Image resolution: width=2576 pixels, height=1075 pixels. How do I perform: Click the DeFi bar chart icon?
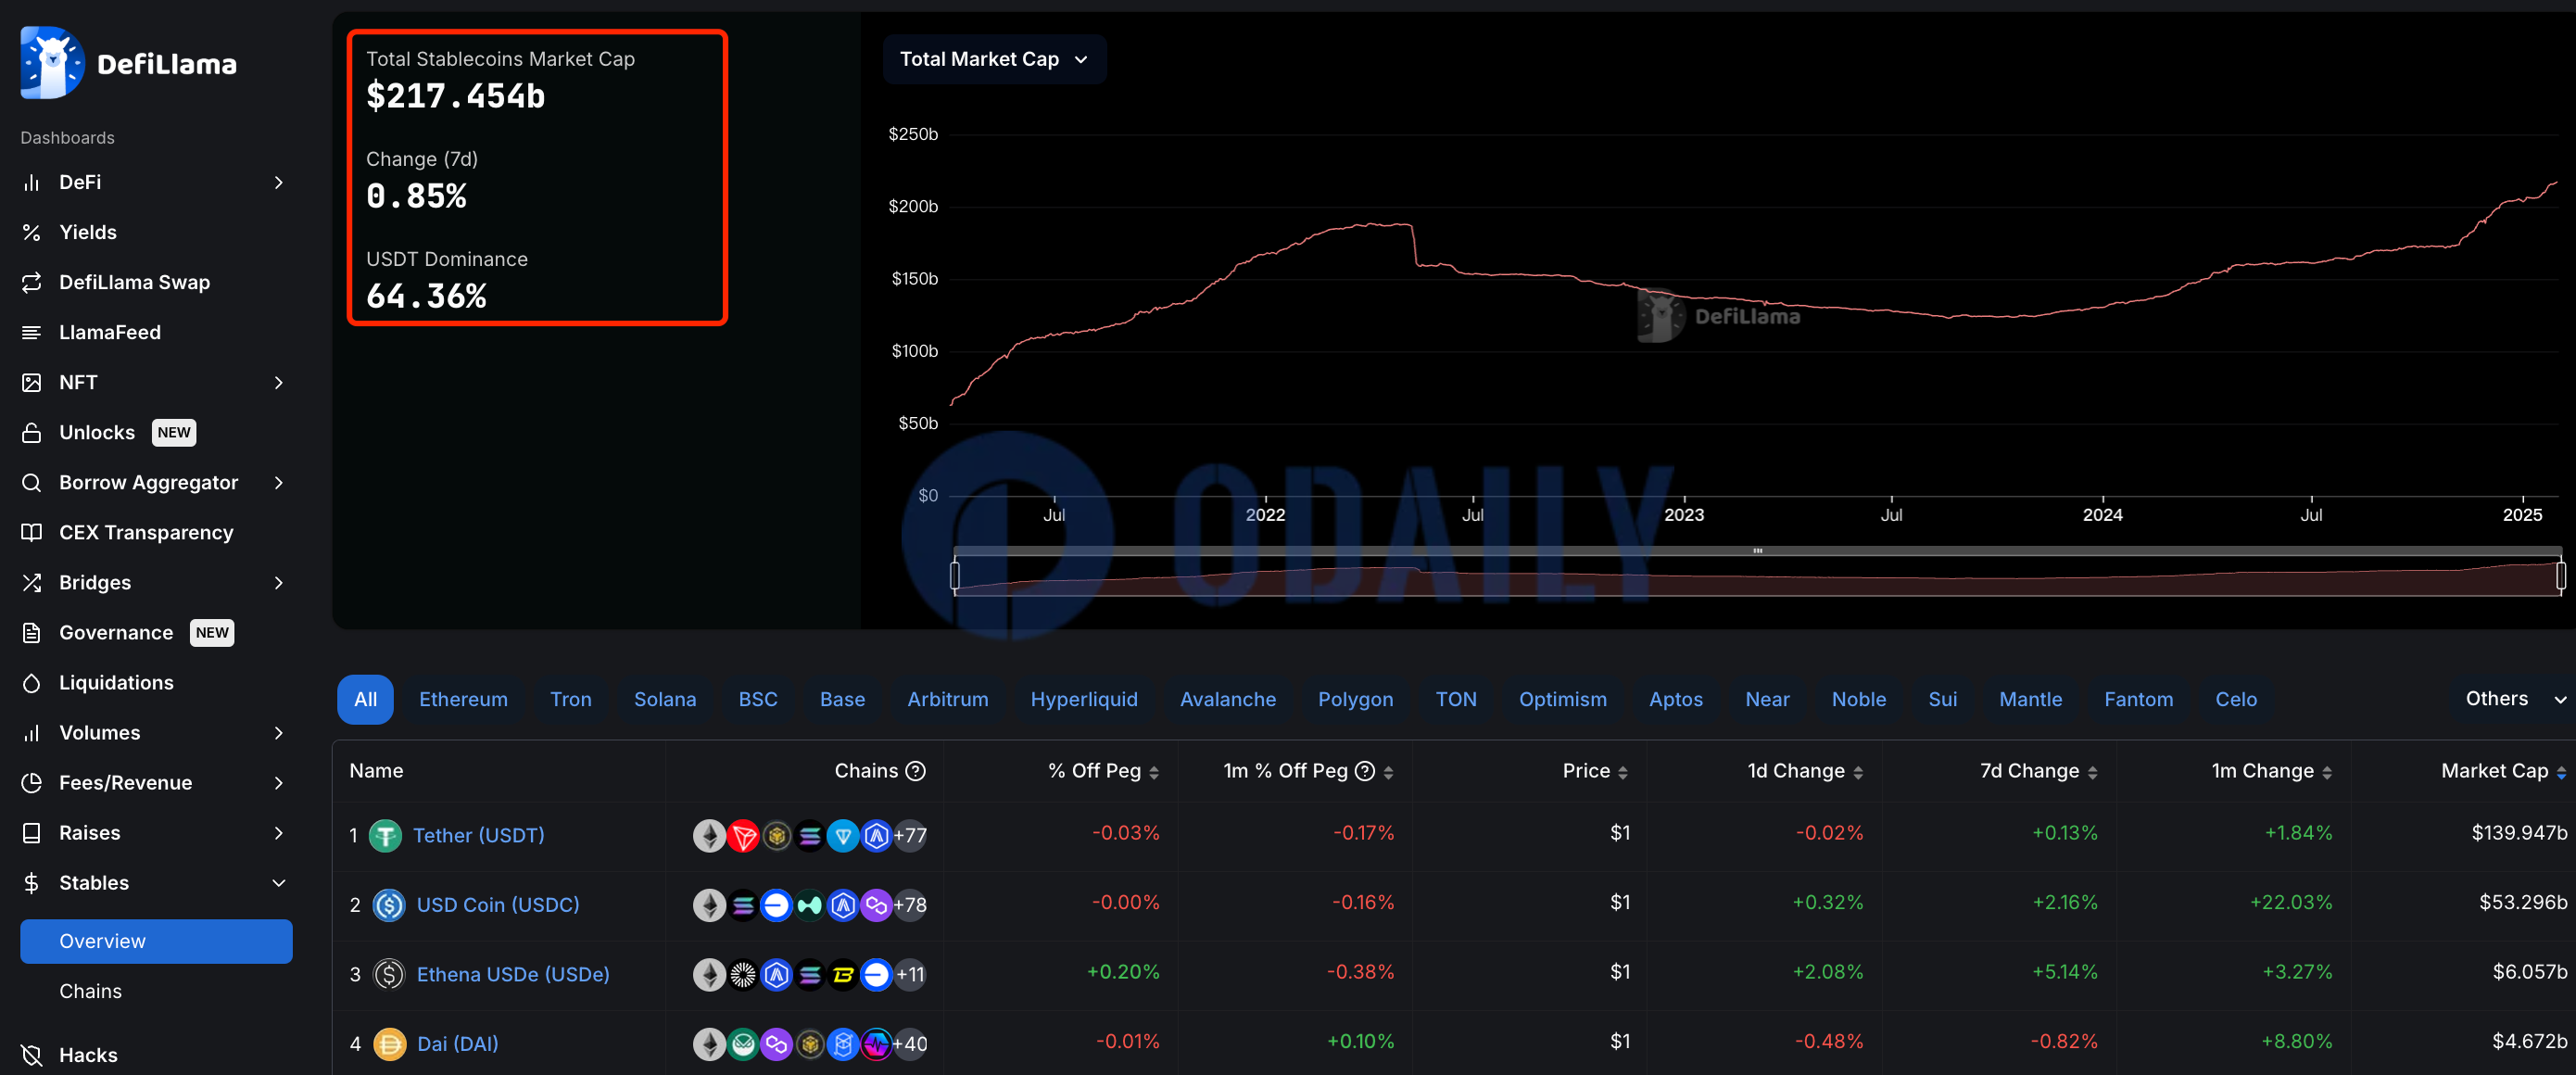(x=32, y=182)
